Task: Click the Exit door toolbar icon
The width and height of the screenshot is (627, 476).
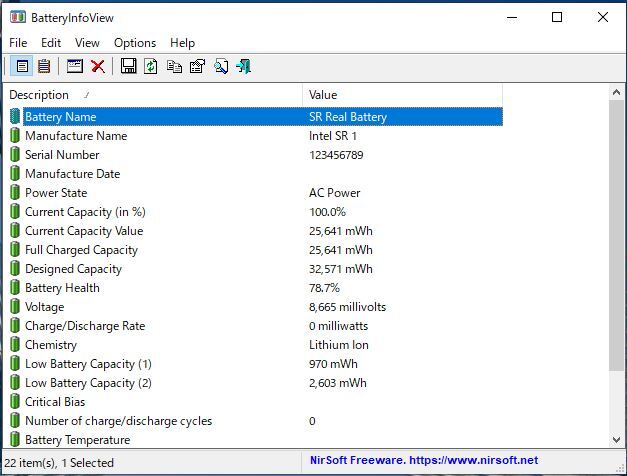Action: point(244,66)
